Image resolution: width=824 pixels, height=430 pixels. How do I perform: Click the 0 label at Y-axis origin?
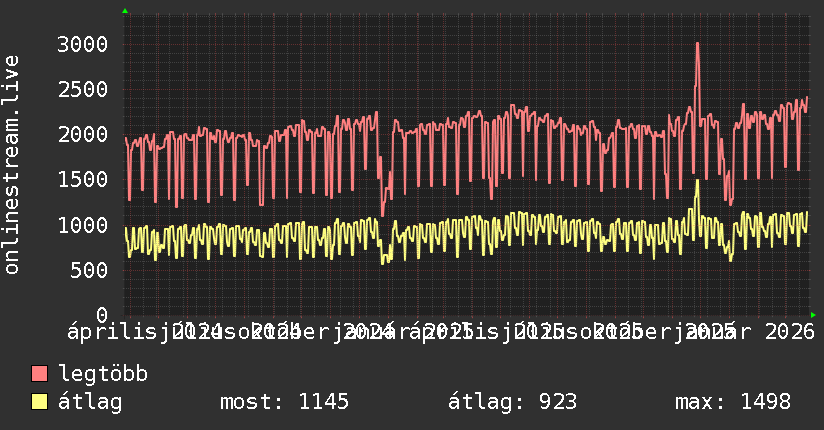click(101, 314)
